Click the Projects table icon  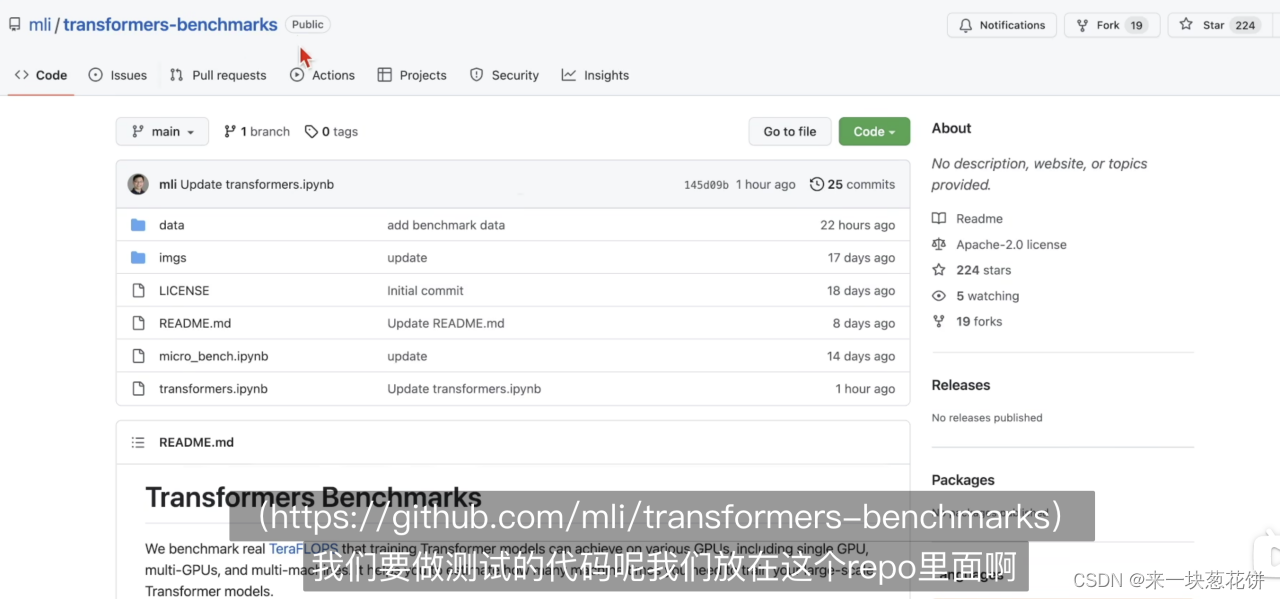tap(385, 75)
